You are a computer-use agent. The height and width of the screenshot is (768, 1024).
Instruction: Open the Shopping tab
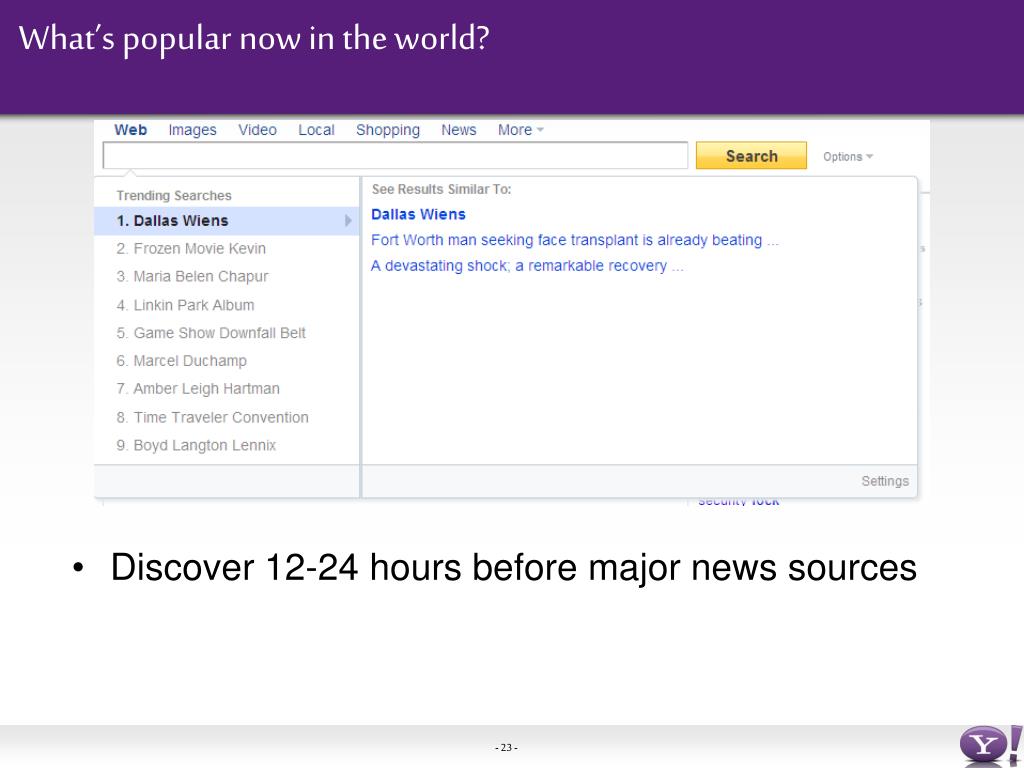pyautogui.click(x=387, y=130)
